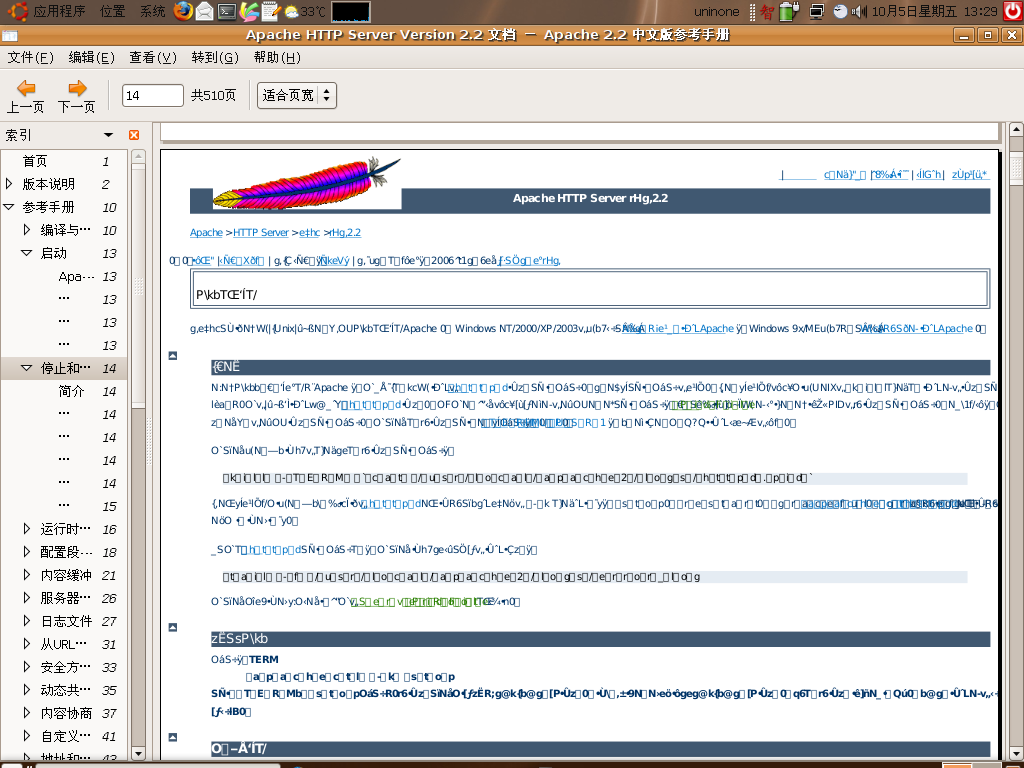The height and width of the screenshot is (768, 1024).
Task: Open the 应用程序 panel menu
Action: [59, 12]
